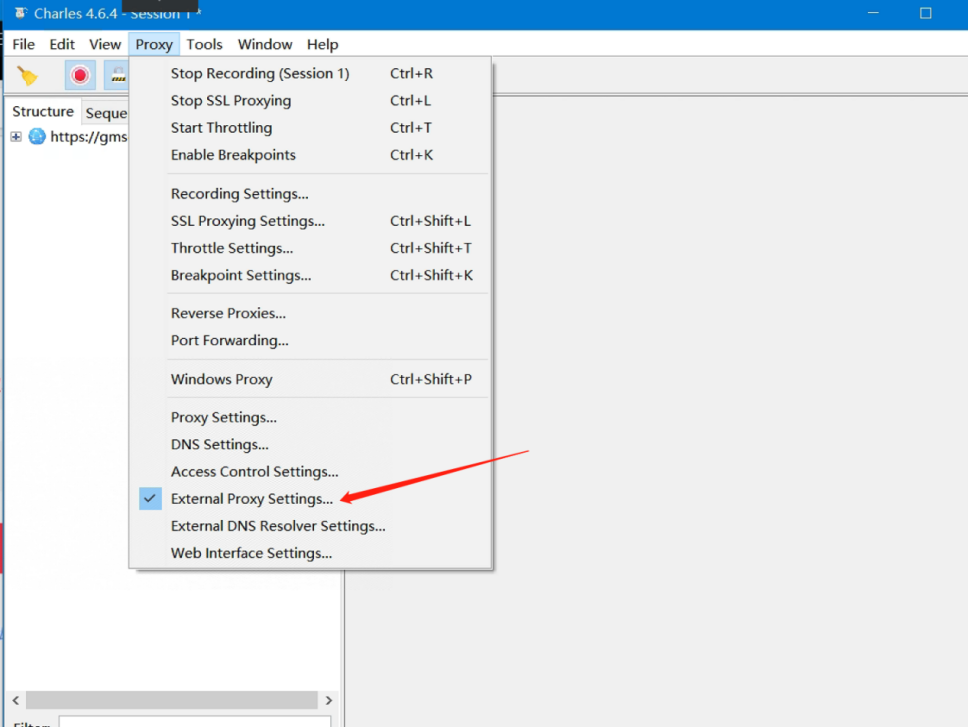Open the Window menu
The image size is (968, 728).
(265, 44)
